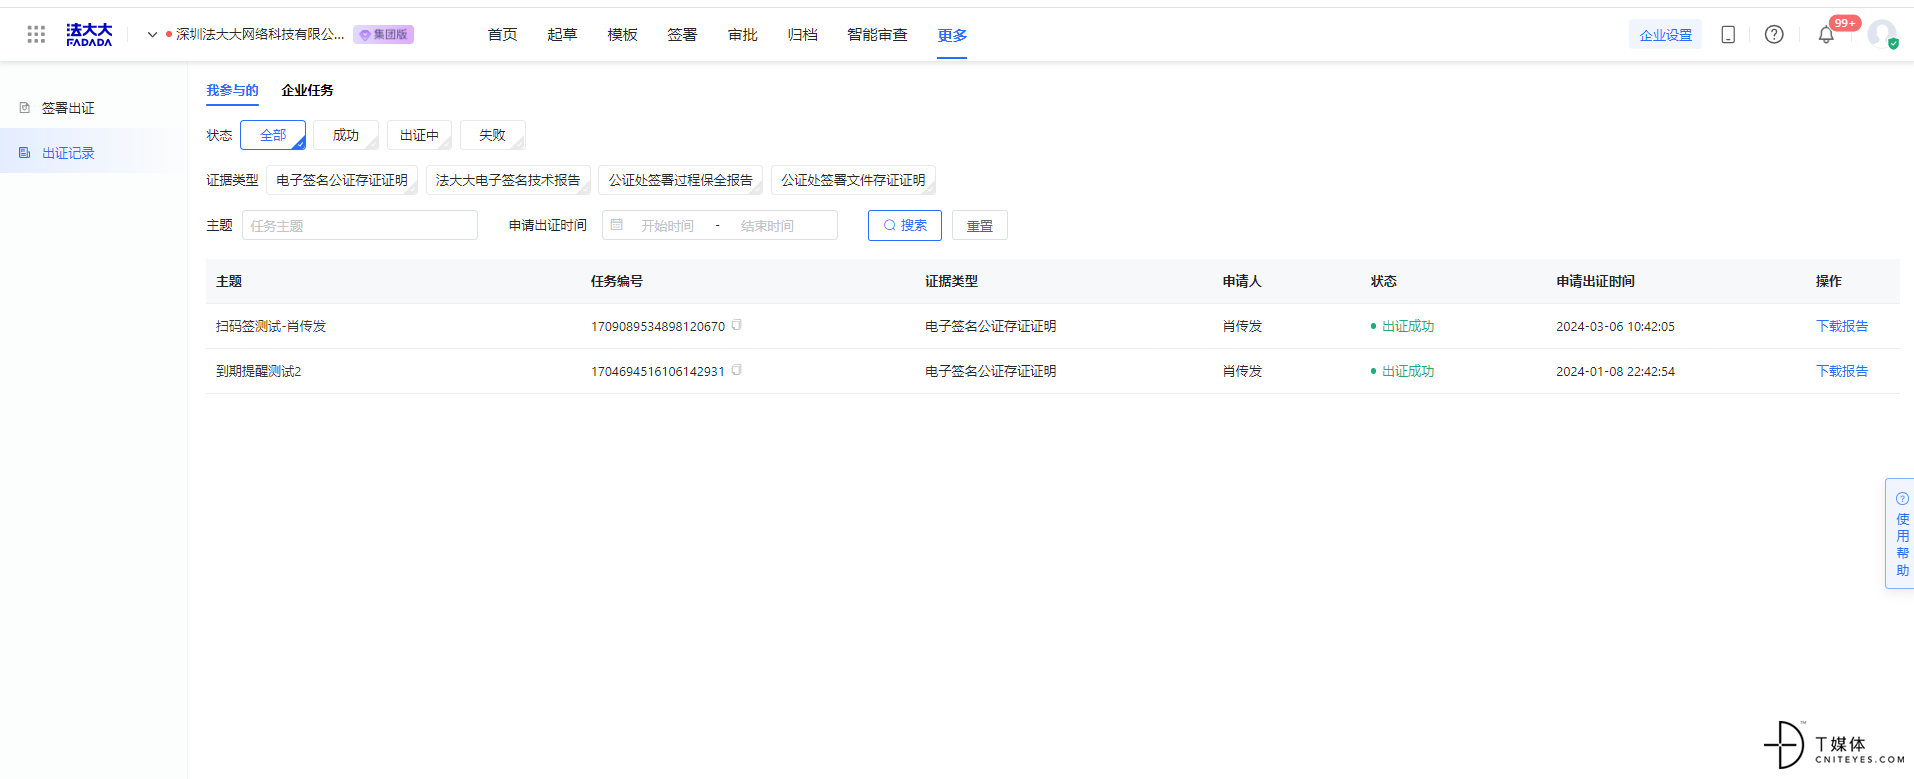The width and height of the screenshot is (1914, 779).
Task: Open the user avatar menu
Action: [x=1882, y=34]
